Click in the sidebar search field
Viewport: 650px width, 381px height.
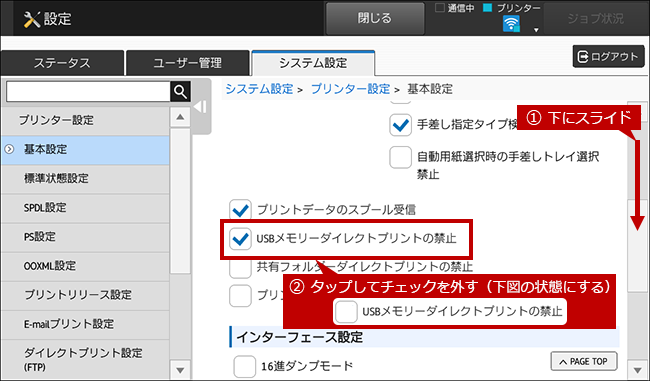tap(88, 91)
